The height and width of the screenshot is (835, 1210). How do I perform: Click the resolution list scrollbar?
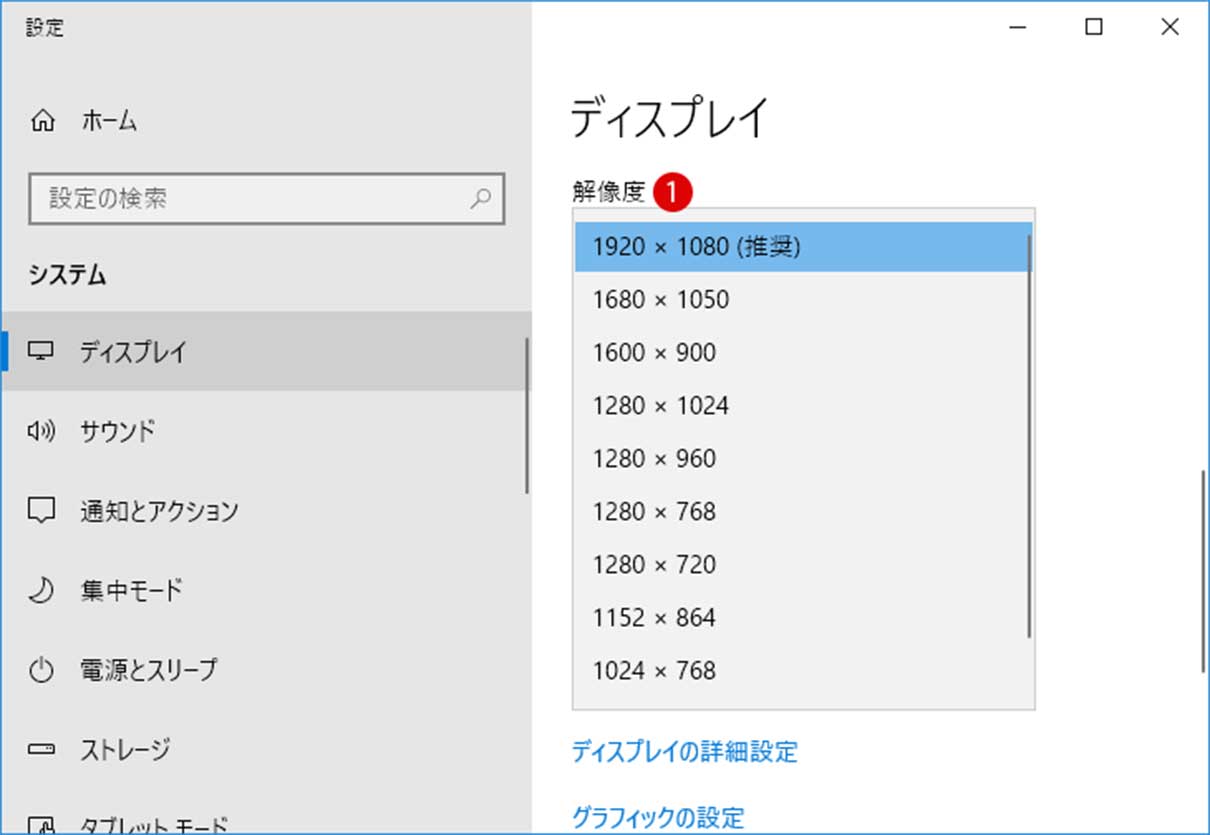(1029, 437)
